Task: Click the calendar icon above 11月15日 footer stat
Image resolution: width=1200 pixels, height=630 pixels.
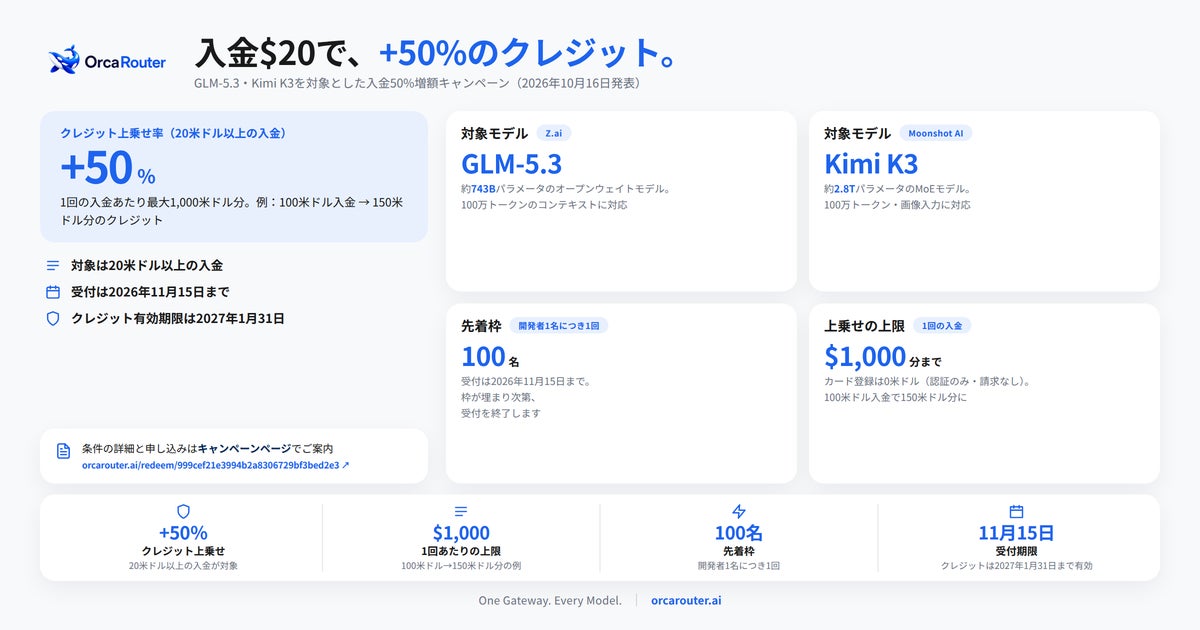Action: pyautogui.click(x=1016, y=511)
